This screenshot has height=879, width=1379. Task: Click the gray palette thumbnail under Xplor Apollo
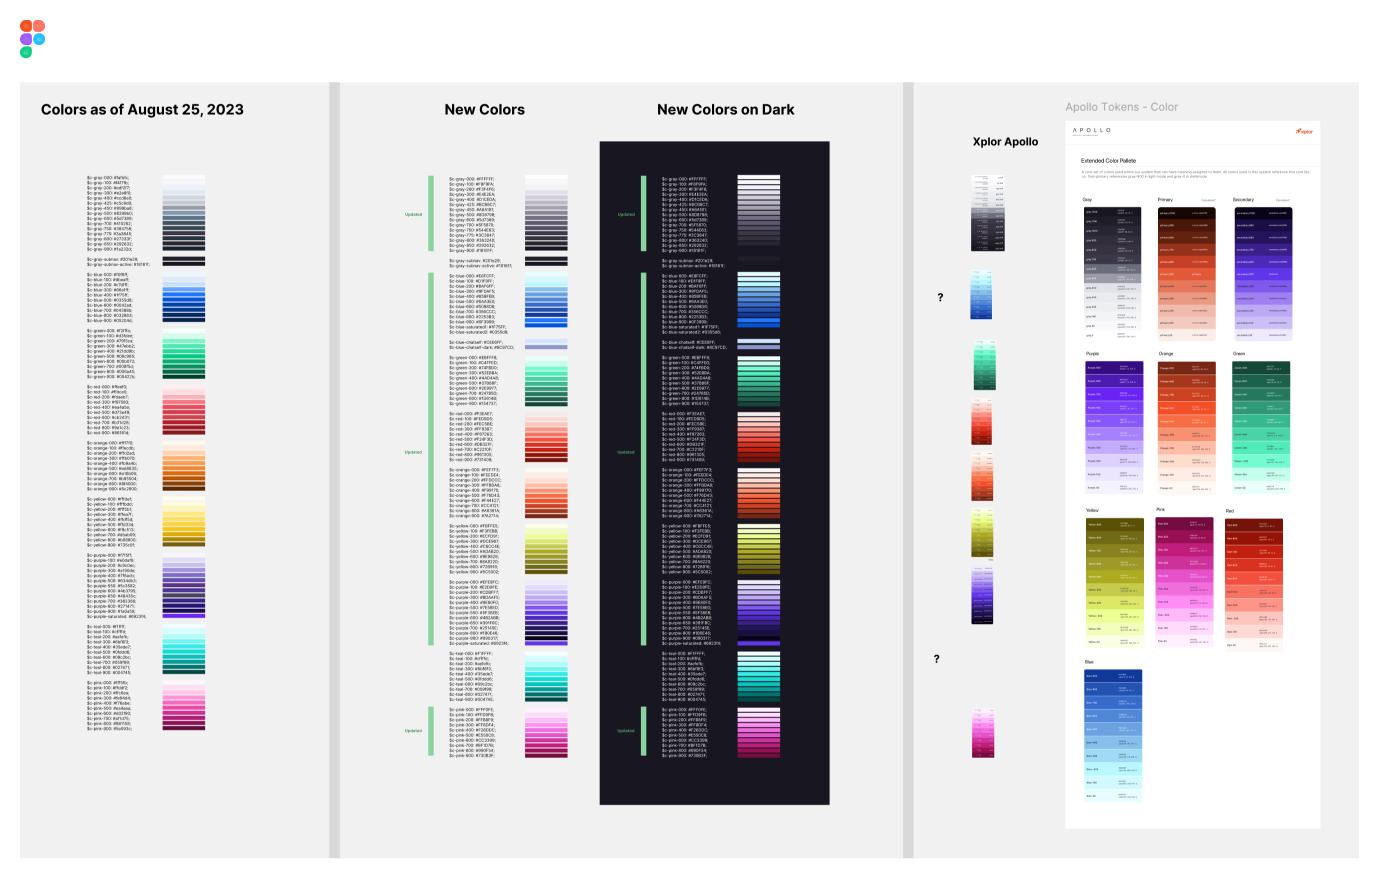click(986, 211)
